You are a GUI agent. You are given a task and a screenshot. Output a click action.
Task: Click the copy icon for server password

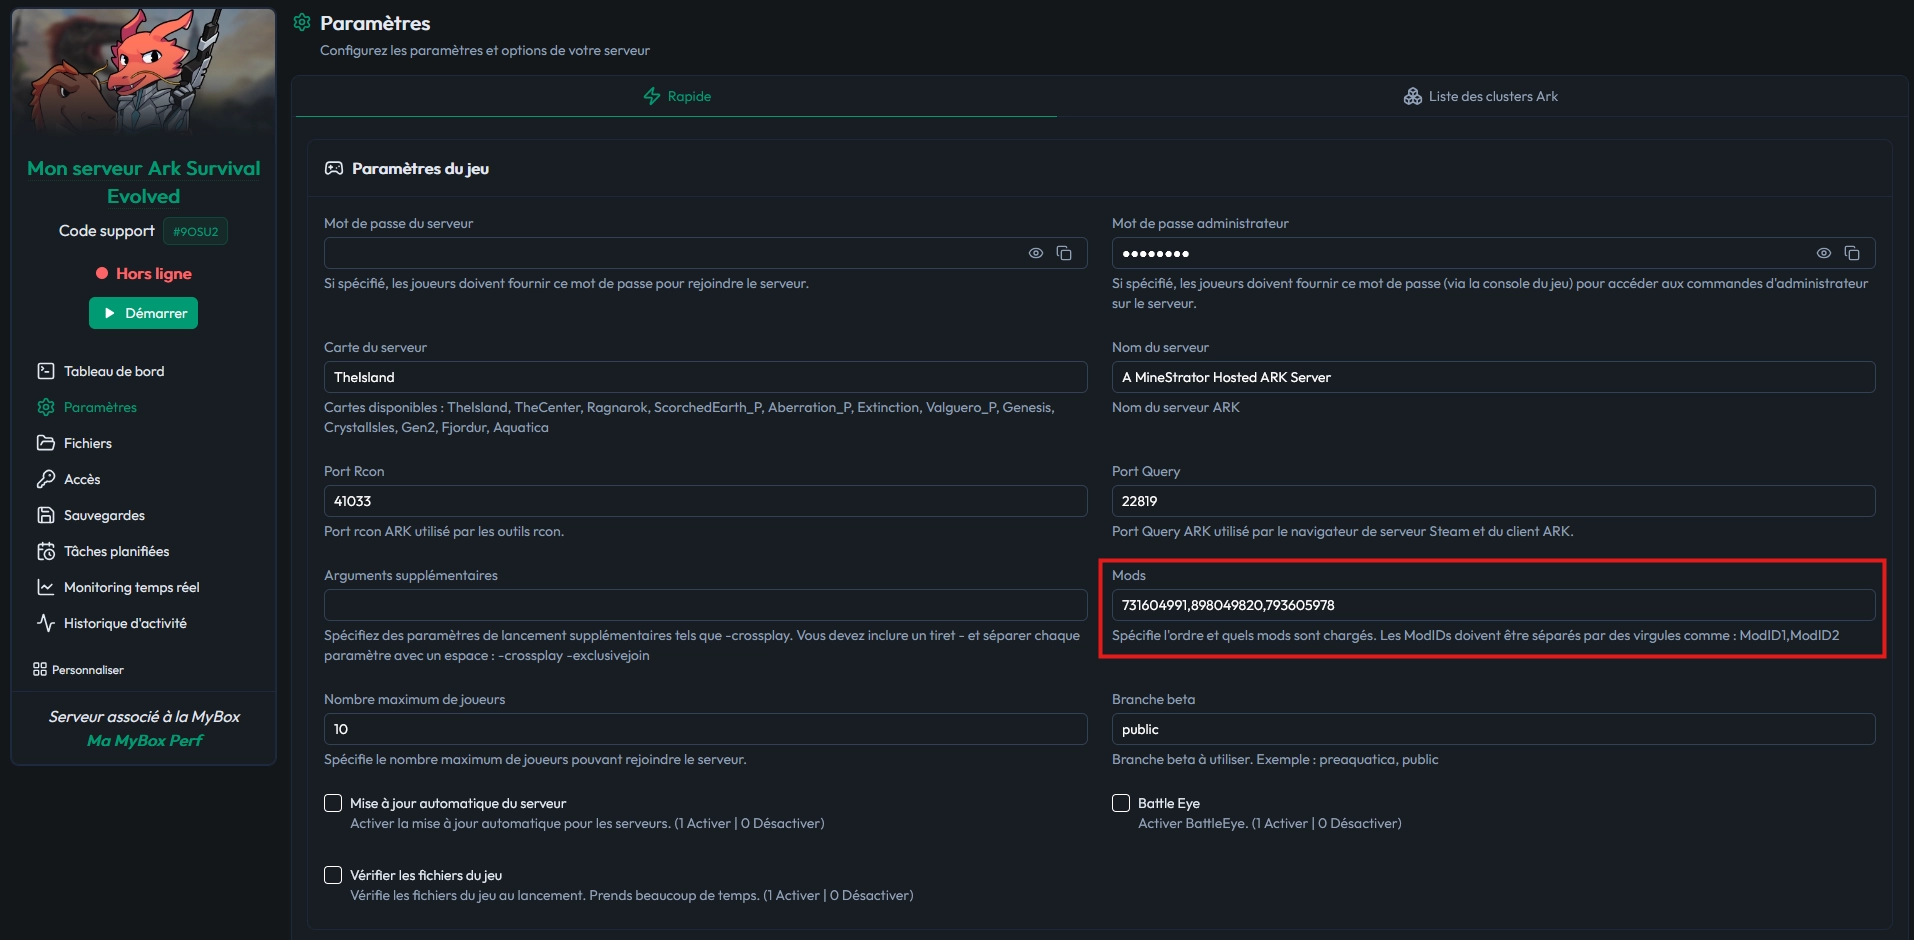point(1064,253)
